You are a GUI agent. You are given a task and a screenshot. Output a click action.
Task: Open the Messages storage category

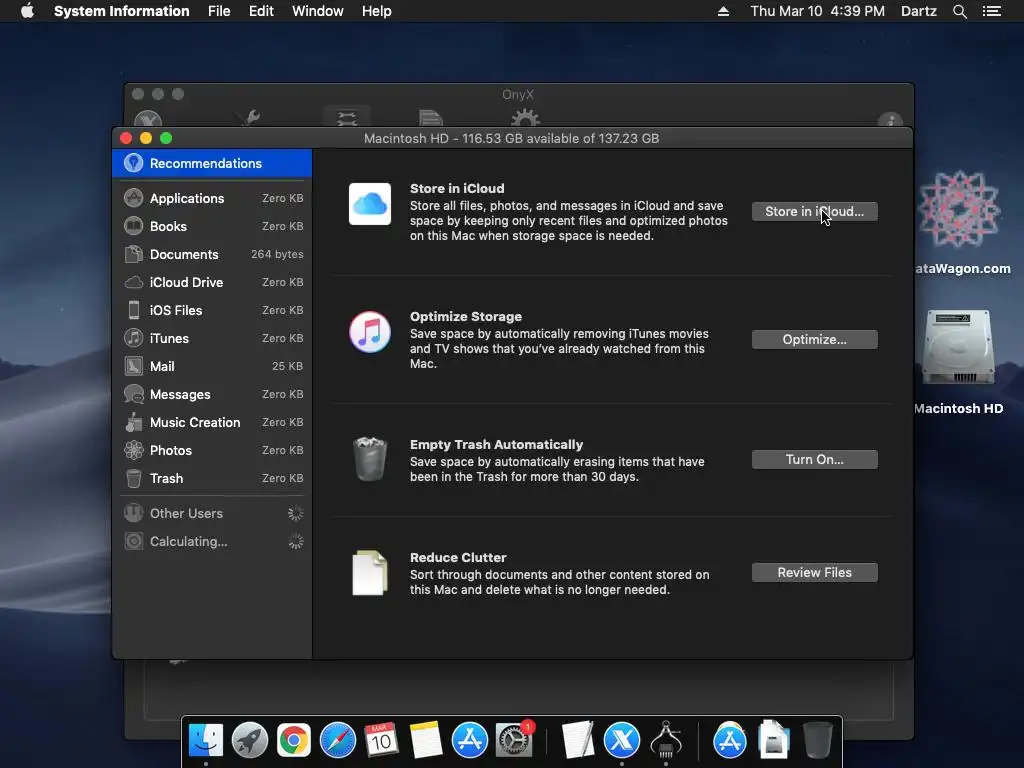click(x=212, y=394)
